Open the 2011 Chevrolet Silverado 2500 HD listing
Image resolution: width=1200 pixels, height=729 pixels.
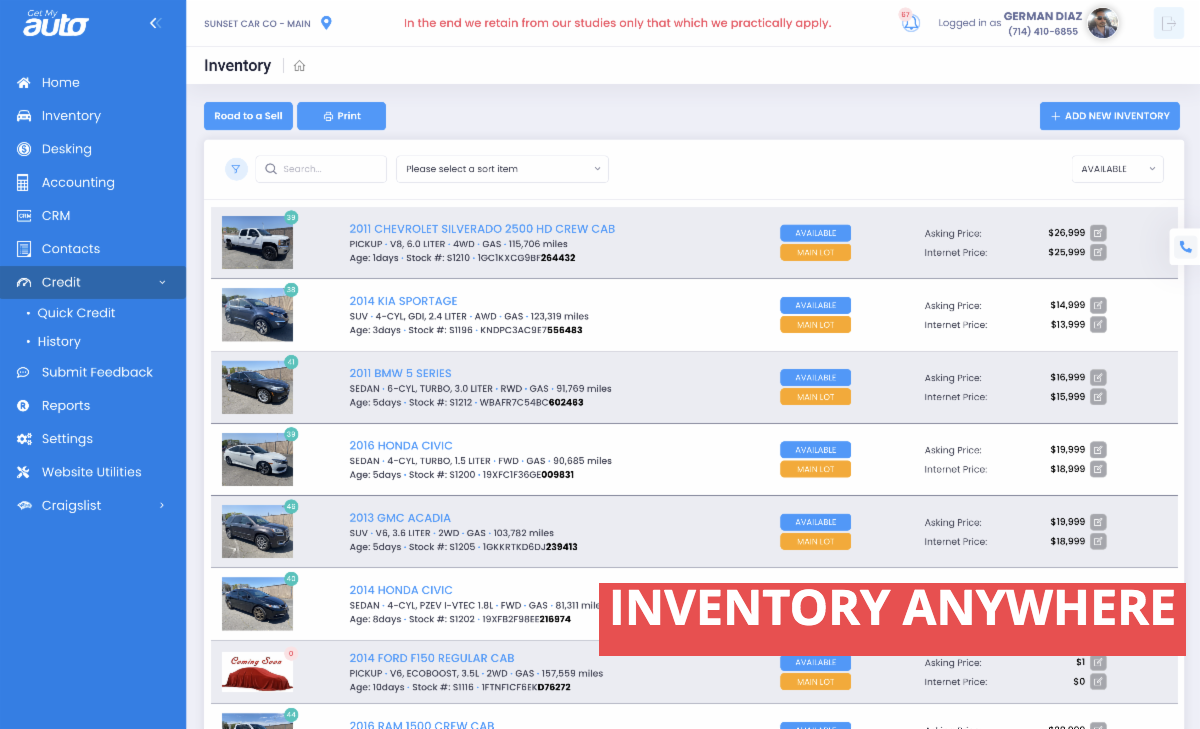coord(482,228)
